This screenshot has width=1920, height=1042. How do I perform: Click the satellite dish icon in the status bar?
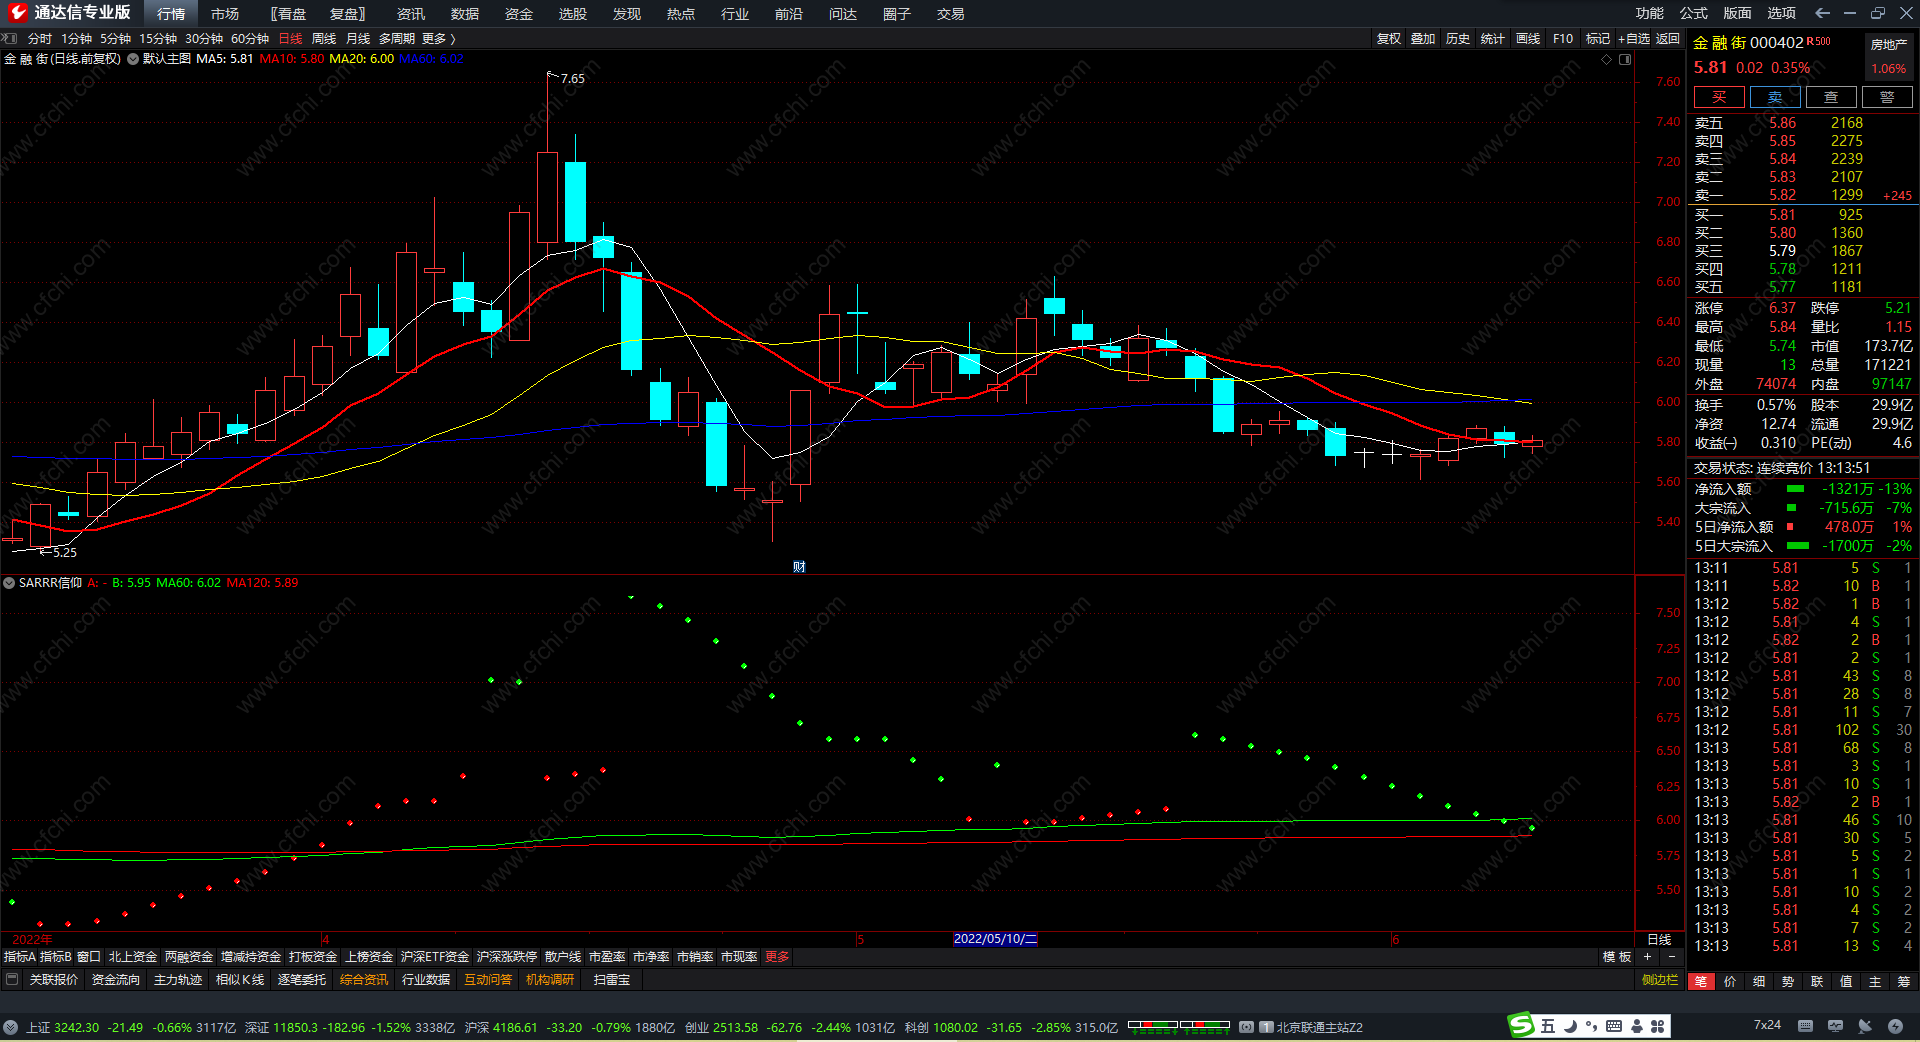click(1865, 1026)
